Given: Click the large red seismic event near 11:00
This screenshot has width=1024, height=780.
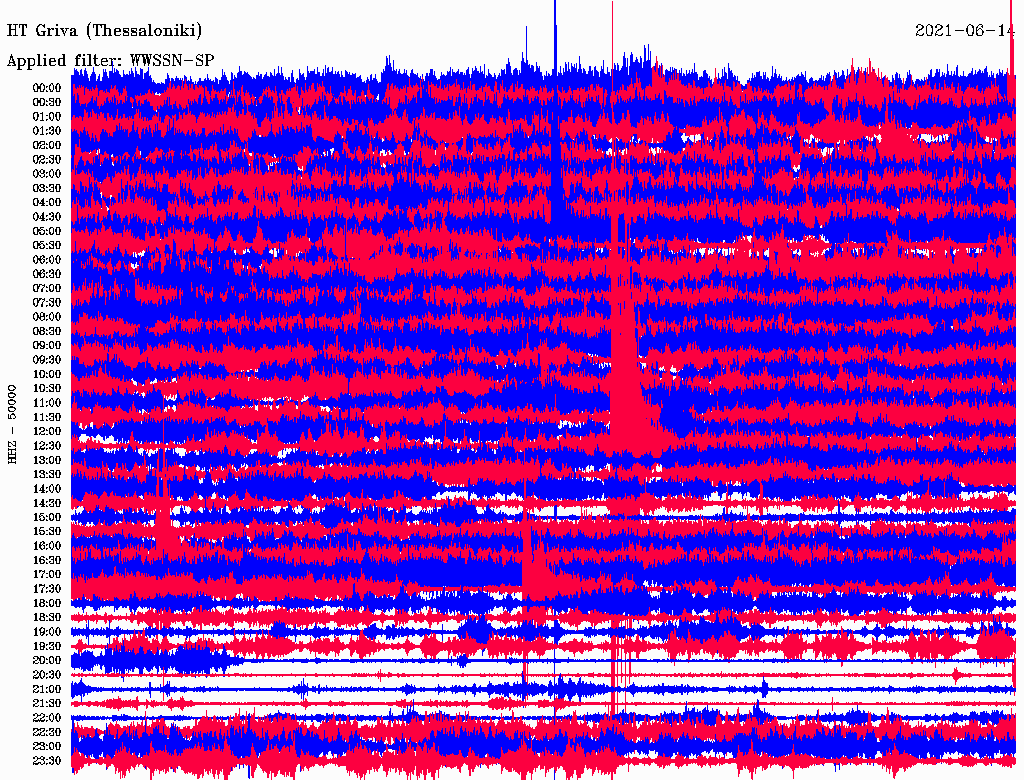Looking at the screenshot, I should 630,390.
